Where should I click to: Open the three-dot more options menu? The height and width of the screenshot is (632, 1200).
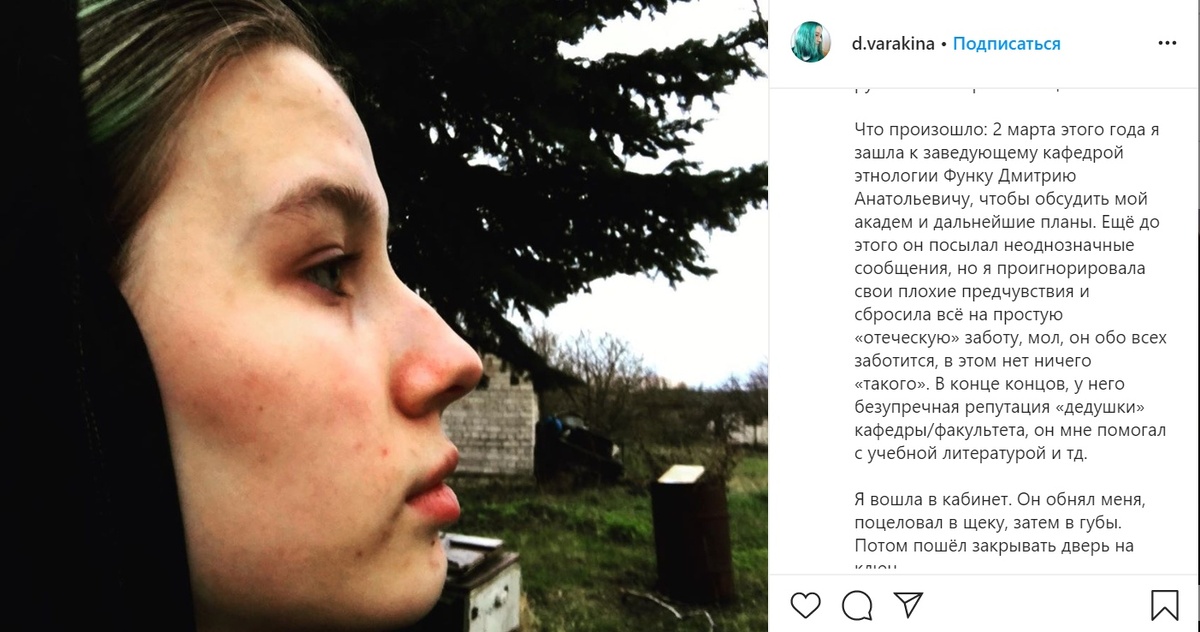[1167, 43]
